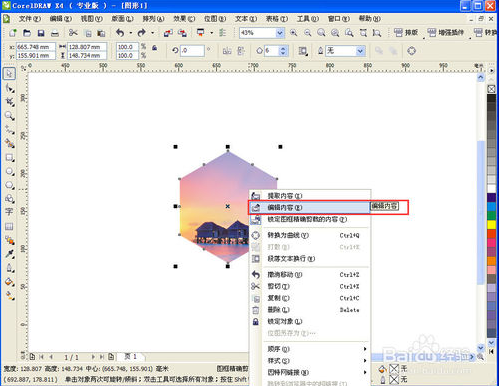Choose 复制 (C) in context menu

[x=310, y=298]
